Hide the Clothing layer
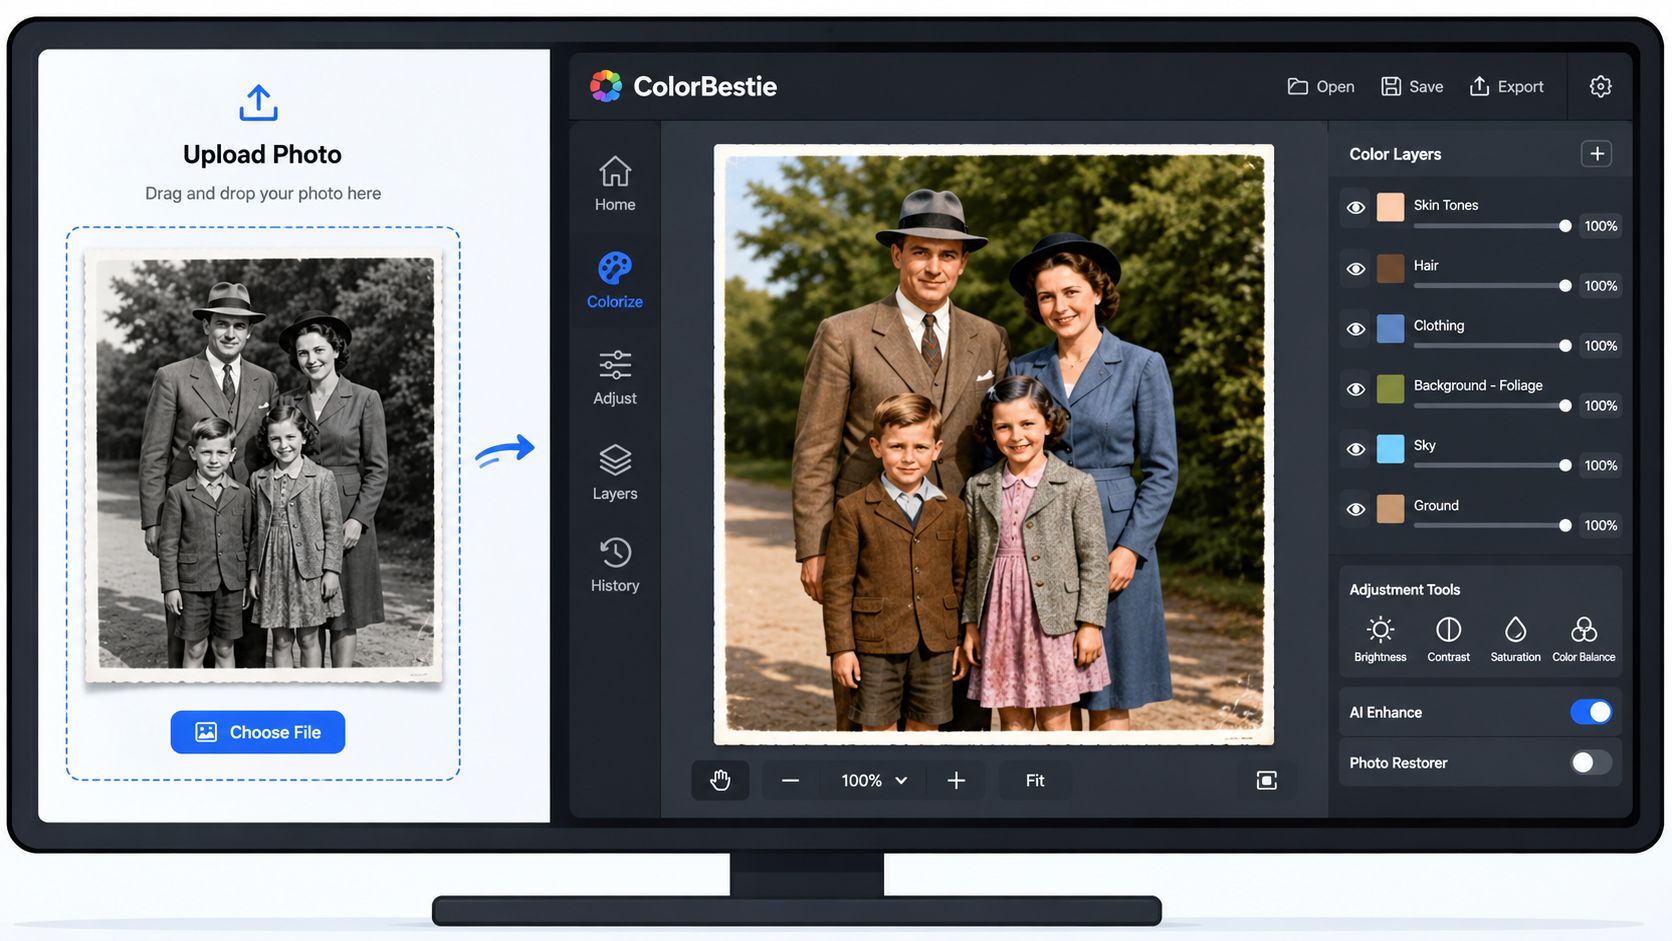This screenshot has height=941, width=1672. click(1355, 328)
